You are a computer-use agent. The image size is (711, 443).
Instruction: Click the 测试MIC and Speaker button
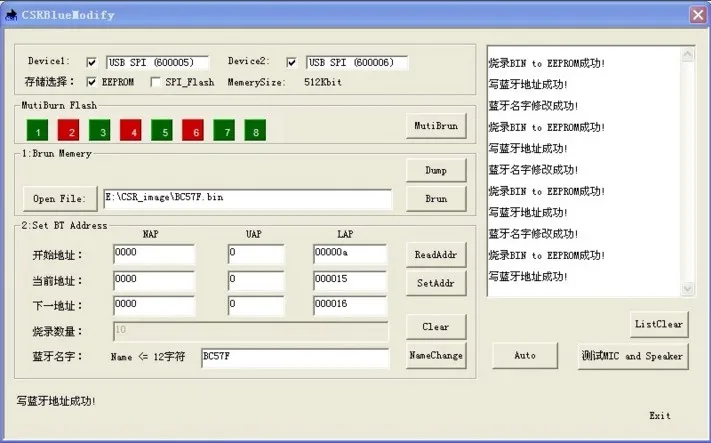[x=633, y=356]
